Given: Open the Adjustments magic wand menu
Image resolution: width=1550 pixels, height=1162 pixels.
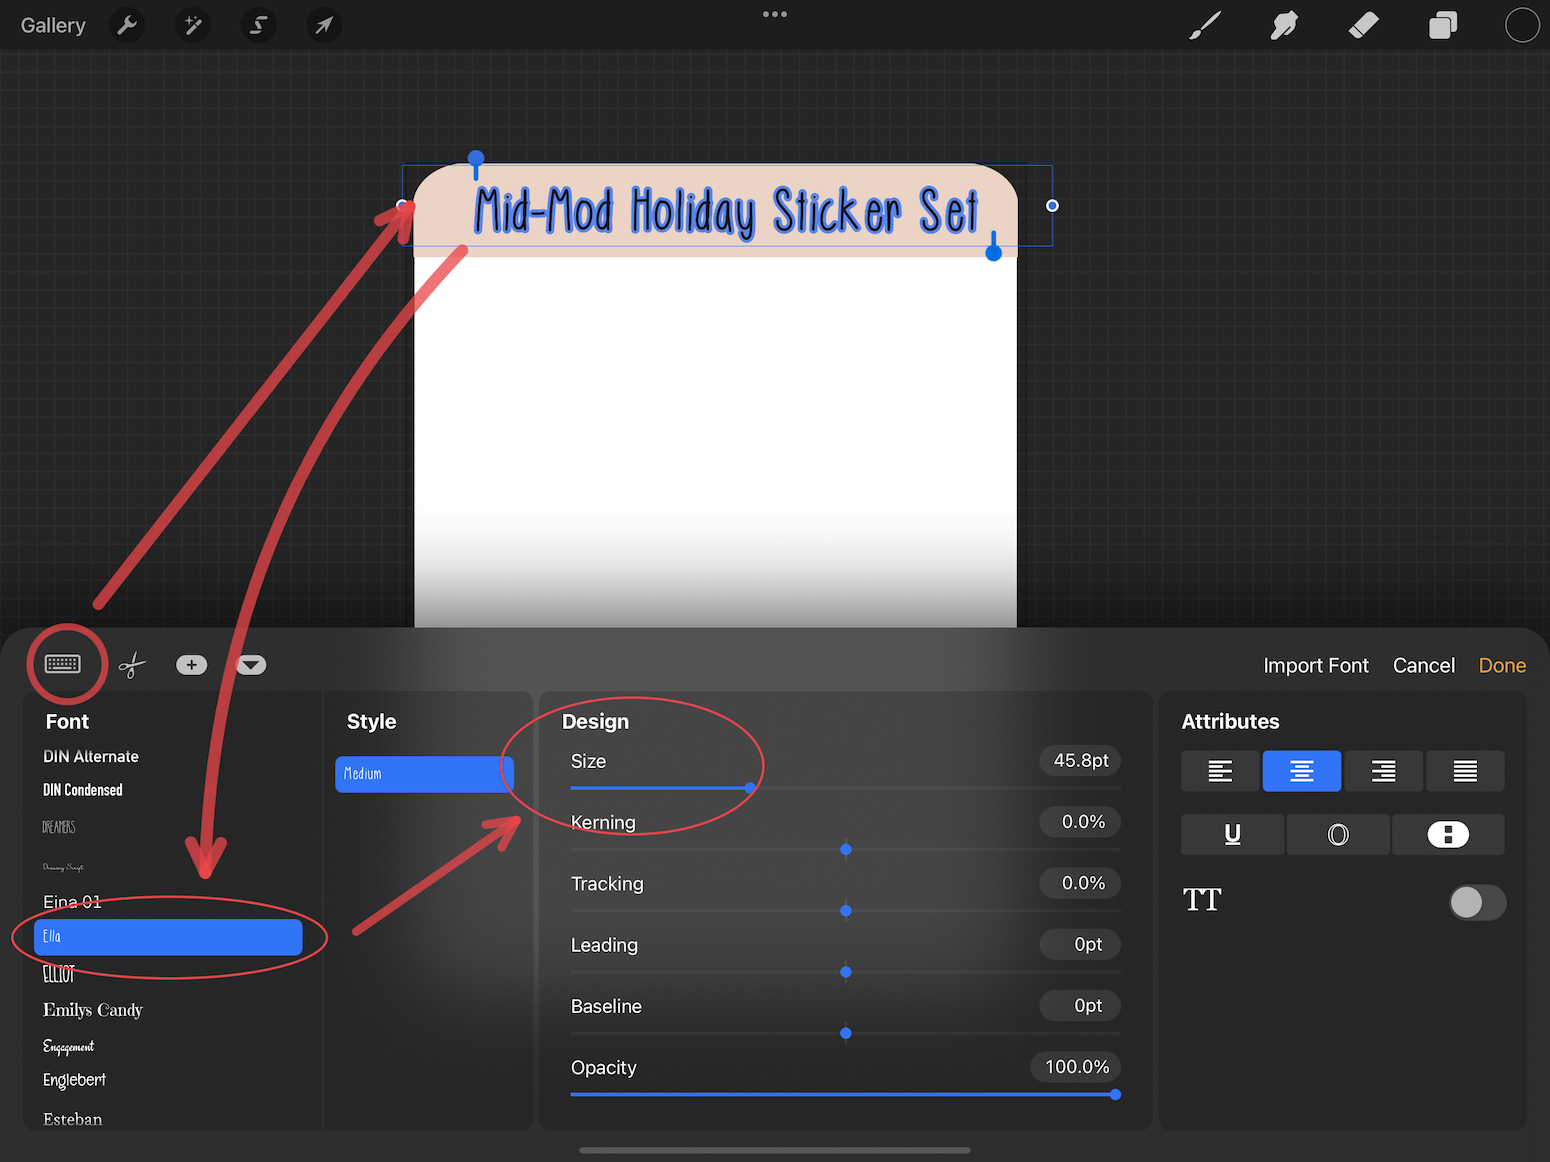Looking at the screenshot, I should coord(192,25).
